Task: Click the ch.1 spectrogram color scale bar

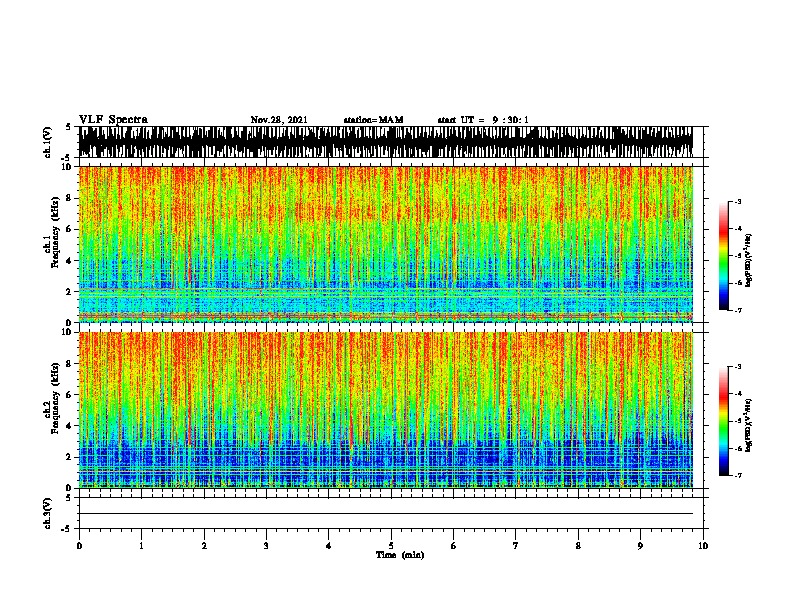Action: (x=724, y=256)
